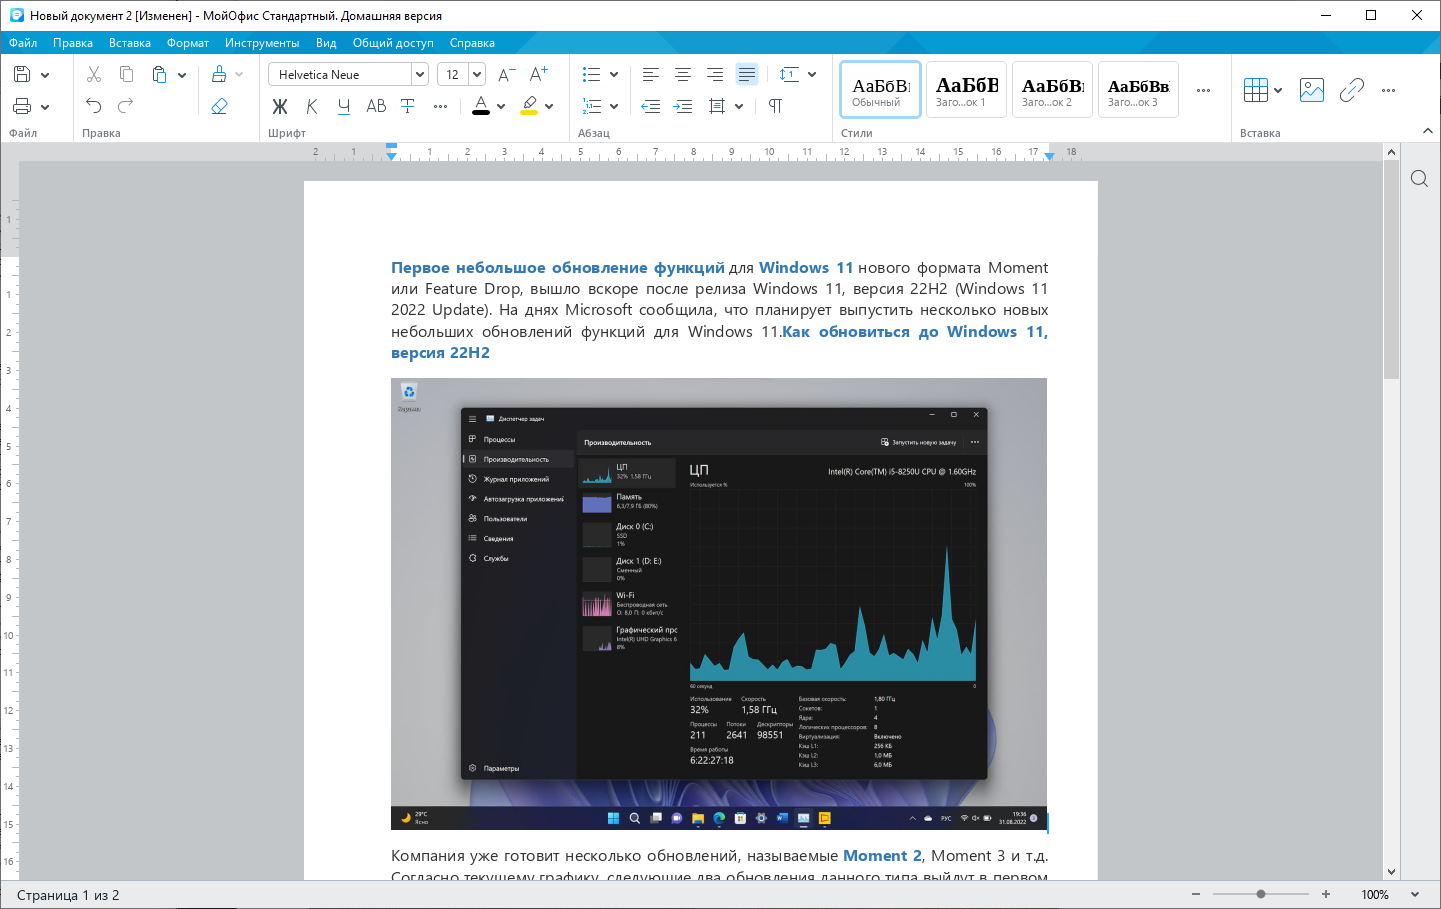Click the numbered list icon

pos(592,106)
